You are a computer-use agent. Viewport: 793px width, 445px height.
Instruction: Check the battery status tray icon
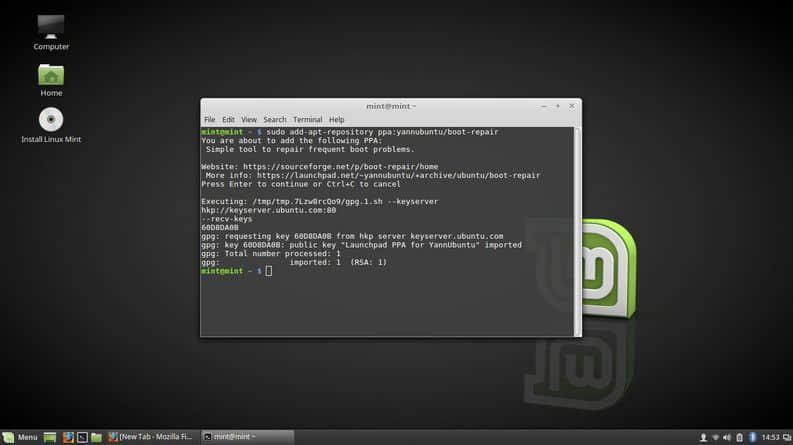[739, 437]
